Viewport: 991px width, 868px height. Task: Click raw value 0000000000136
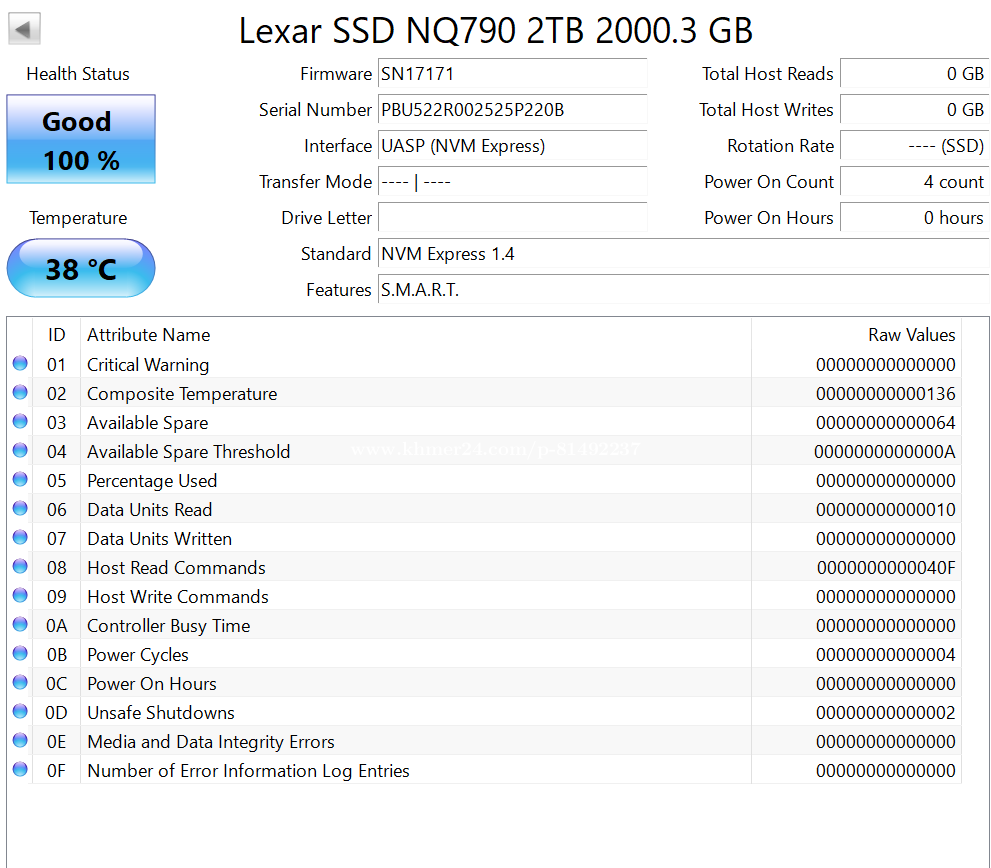point(885,394)
